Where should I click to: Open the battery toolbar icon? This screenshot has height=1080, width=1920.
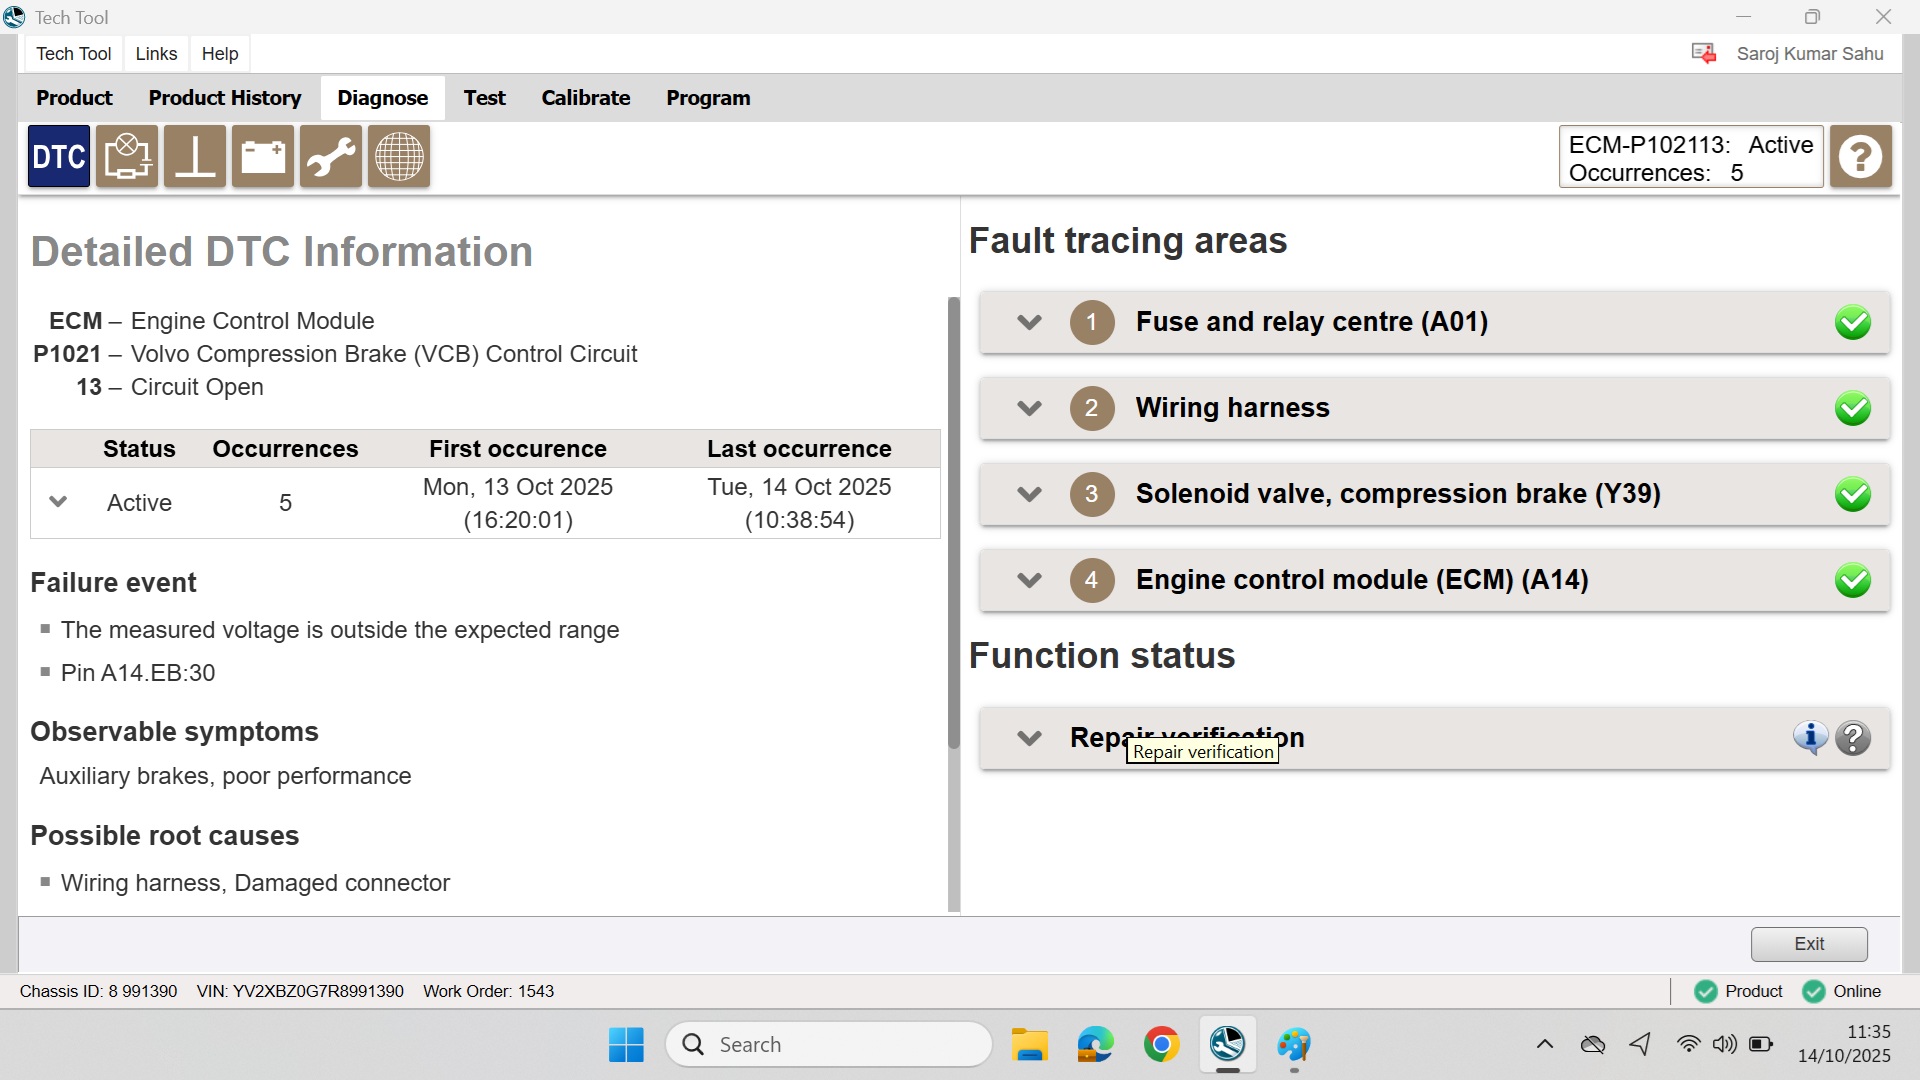[263, 157]
